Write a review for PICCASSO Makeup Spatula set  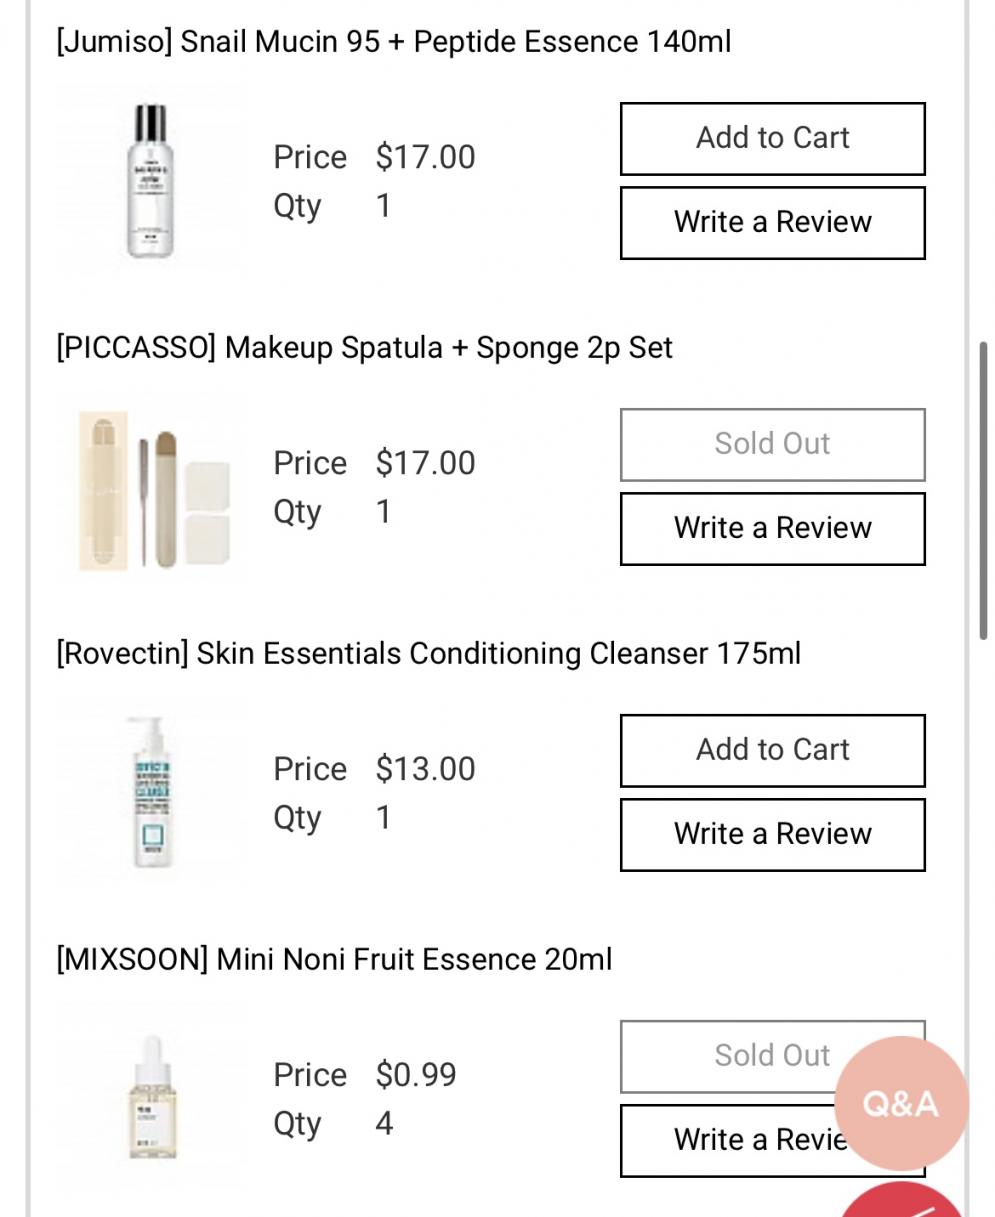coord(773,528)
